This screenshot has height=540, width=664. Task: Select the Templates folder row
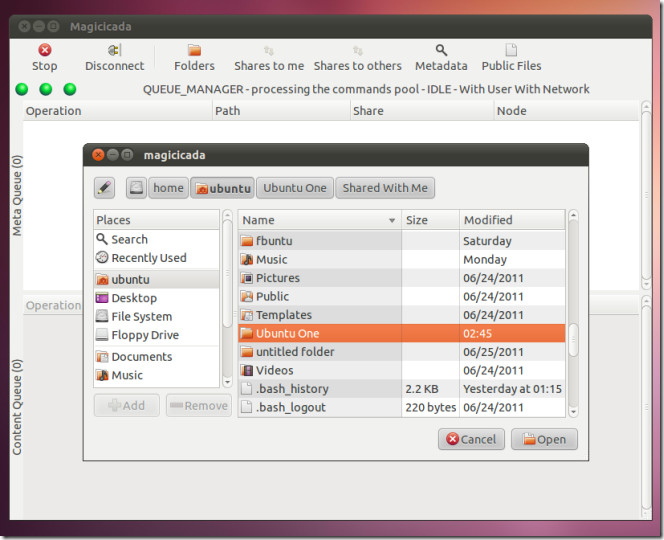[x=401, y=315]
